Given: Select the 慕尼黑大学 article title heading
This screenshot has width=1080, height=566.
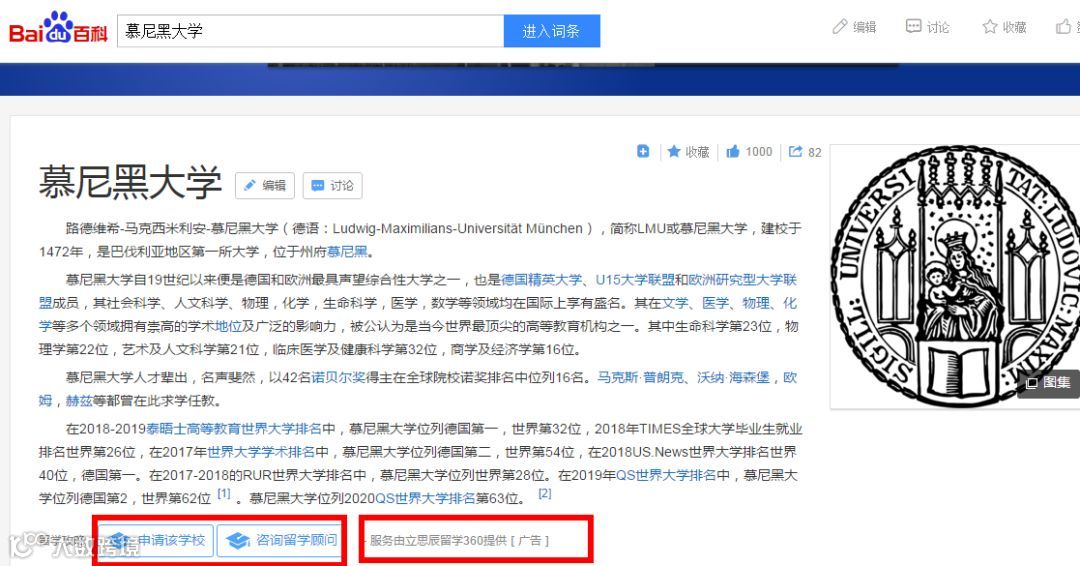Looking at the screenshot, I should pyautogui.click(x=130, y=182).
